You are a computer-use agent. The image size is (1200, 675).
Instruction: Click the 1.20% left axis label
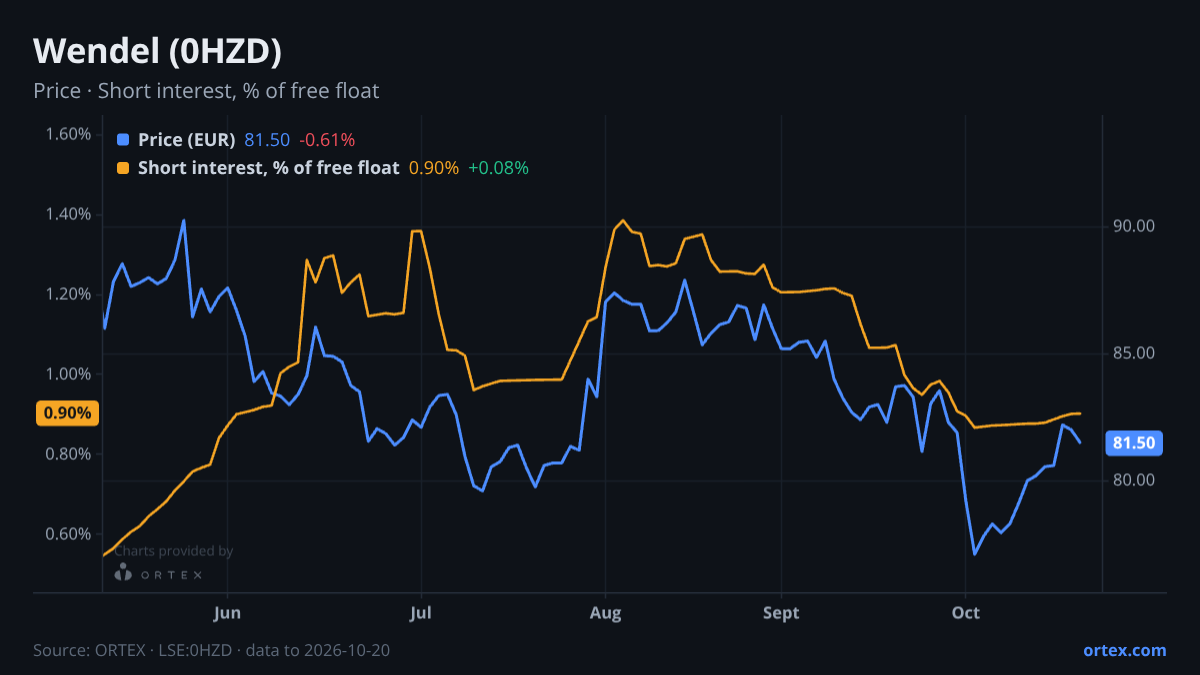pyautogui.click(x=69, y=294)
